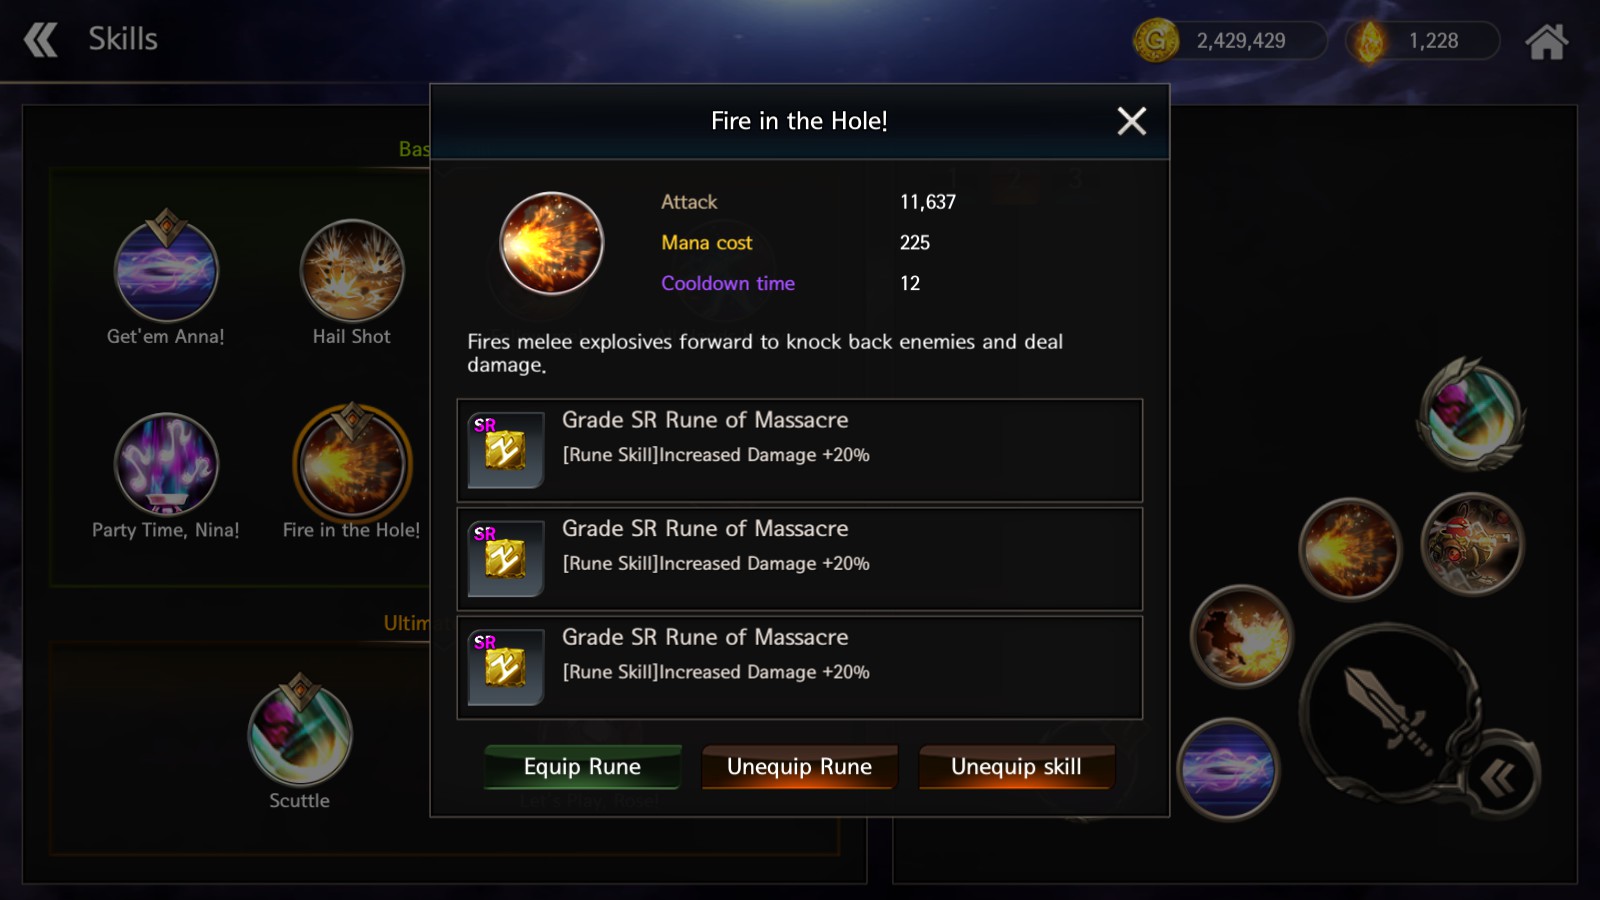Tap the large sword attack button
The image size is (1600, 900).
point(1390,712)
